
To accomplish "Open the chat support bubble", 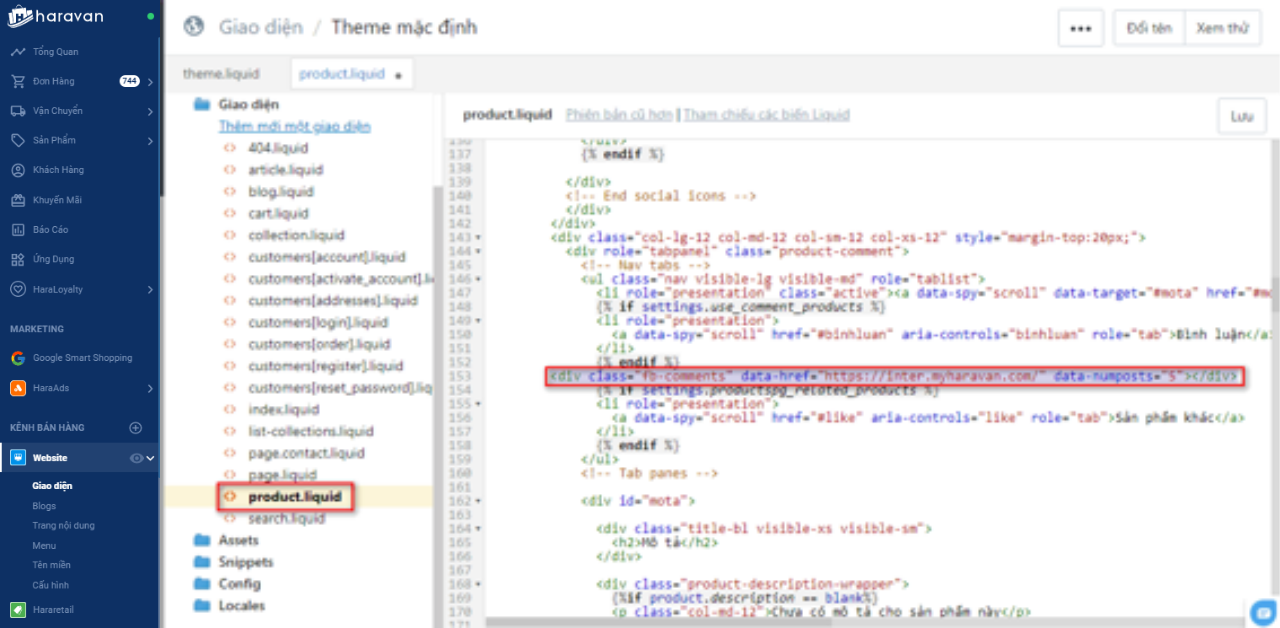I will pyautogui.click(x=1263, y=611).
